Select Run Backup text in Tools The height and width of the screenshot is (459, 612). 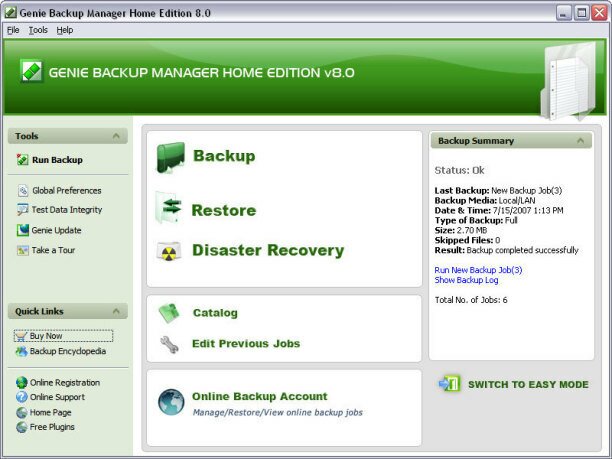click(x=57, y=160)
